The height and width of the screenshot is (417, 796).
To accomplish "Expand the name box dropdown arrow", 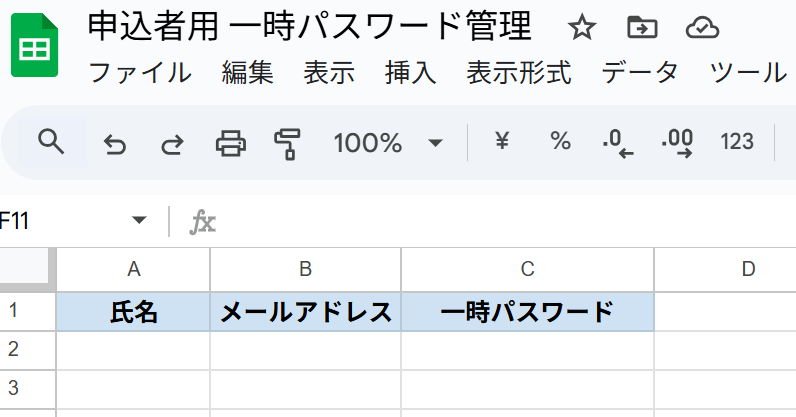I will point(139,220).
